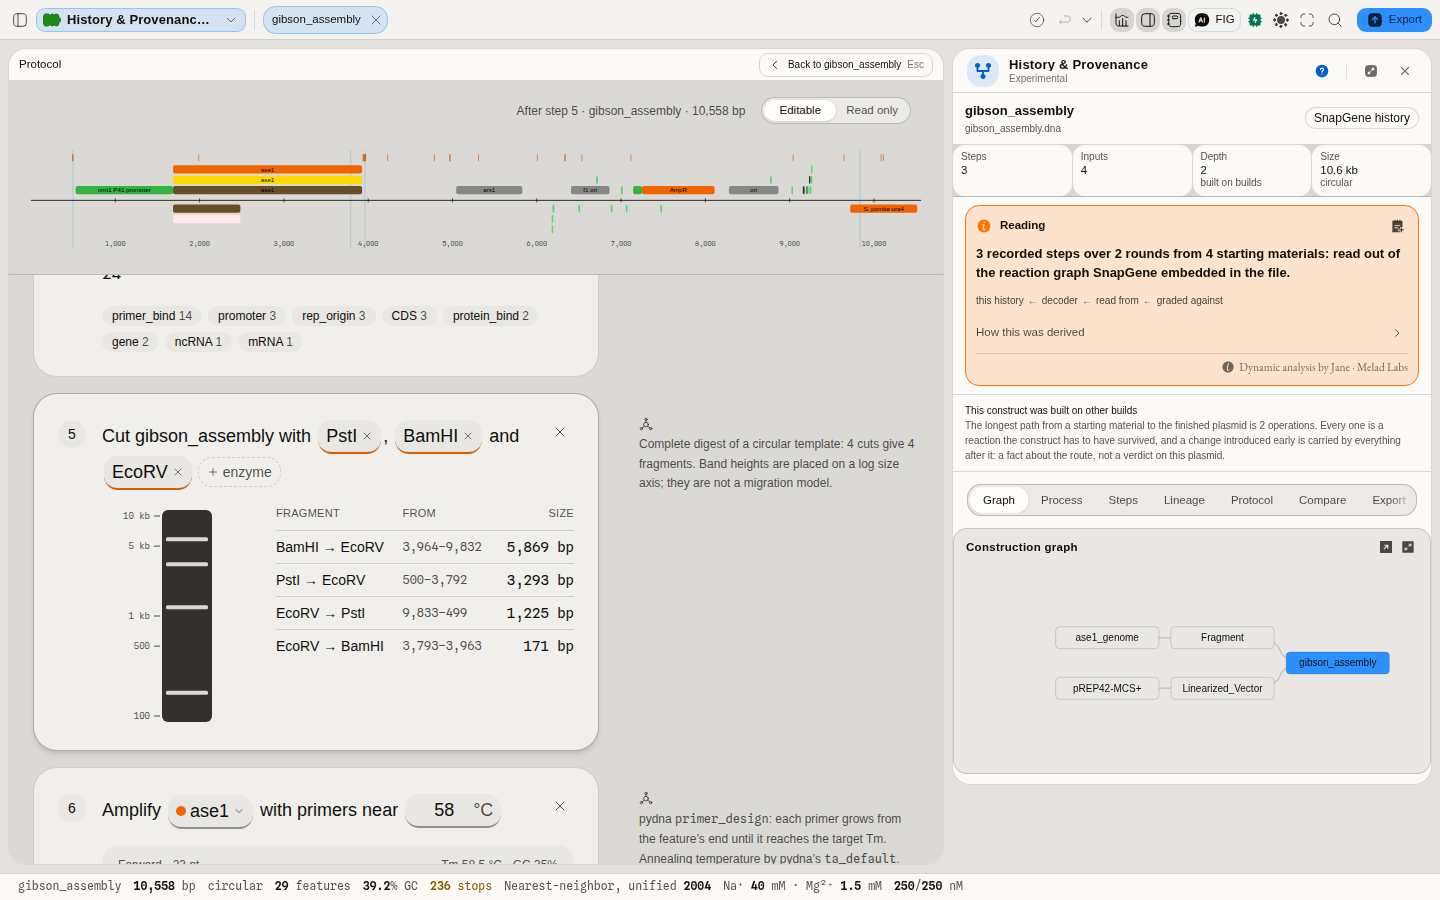Toggle the left sidebar panel icon

click(x=20, y=20)
